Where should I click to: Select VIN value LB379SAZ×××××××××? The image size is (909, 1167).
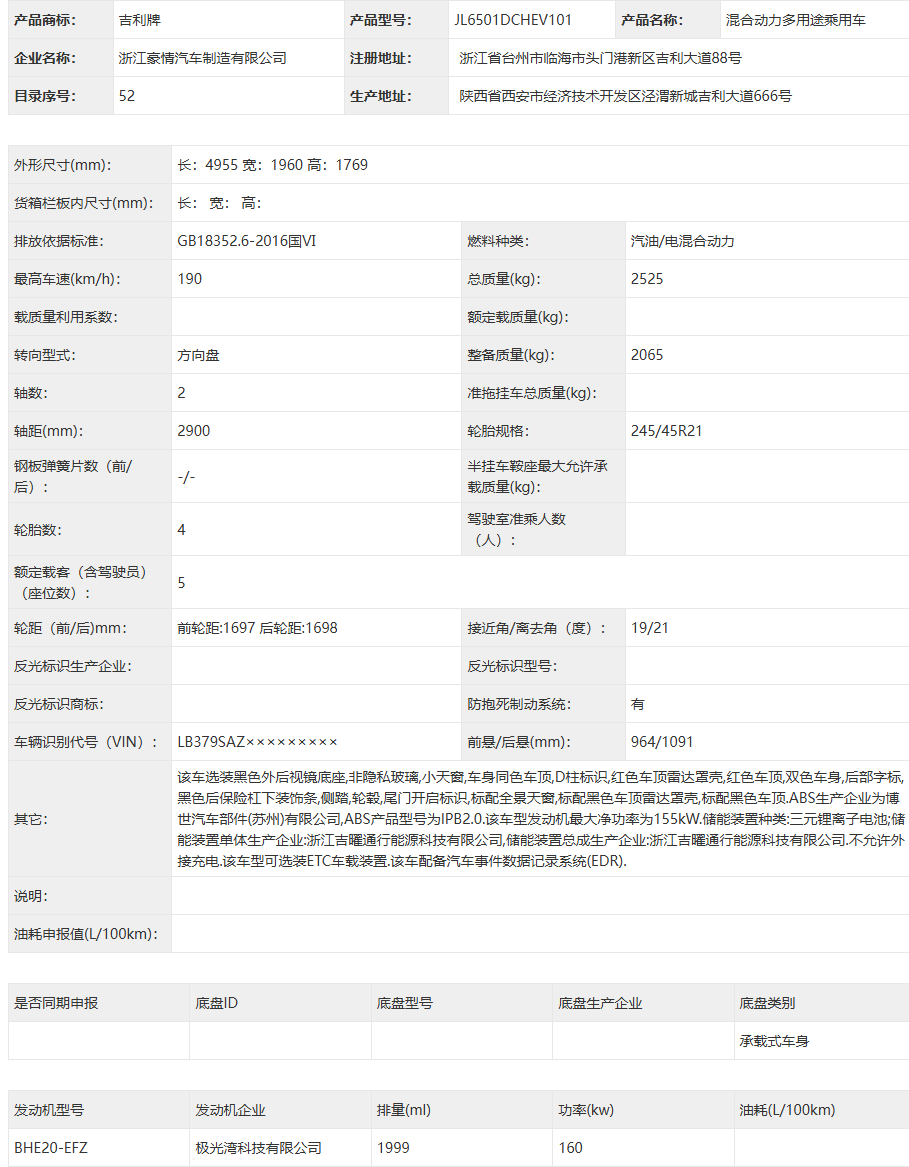[258, 742]
